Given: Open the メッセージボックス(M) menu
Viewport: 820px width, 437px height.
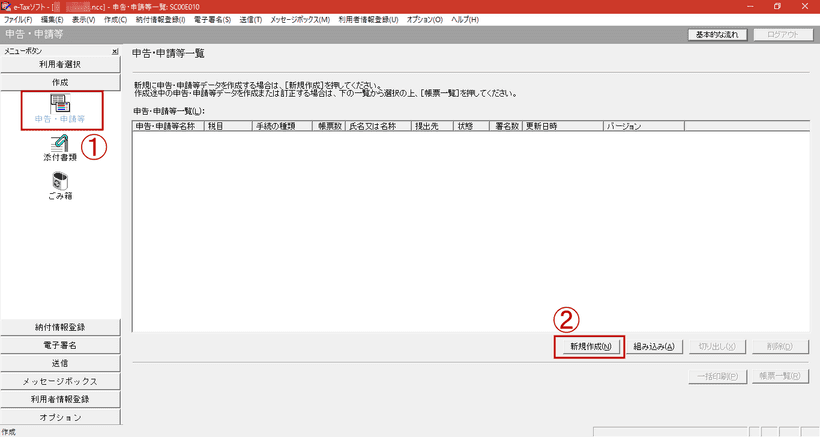Looking at the screenshot, I should [x=300, y=20].
